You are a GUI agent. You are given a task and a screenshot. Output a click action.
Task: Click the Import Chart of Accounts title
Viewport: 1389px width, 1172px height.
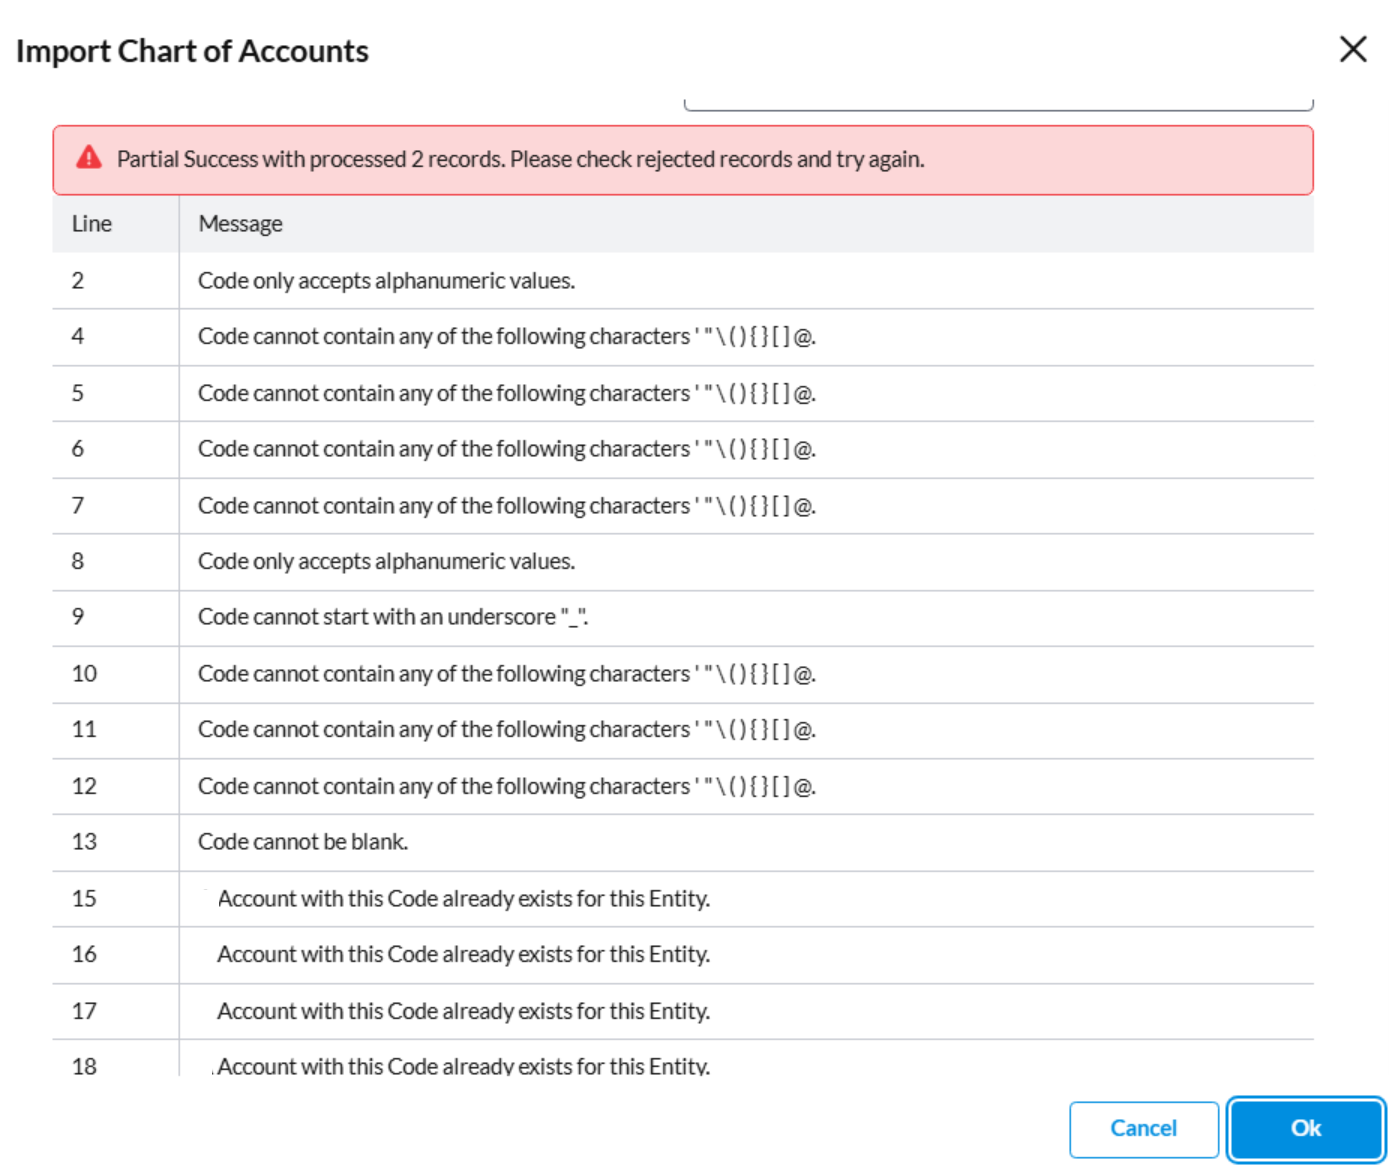(192, 51)
